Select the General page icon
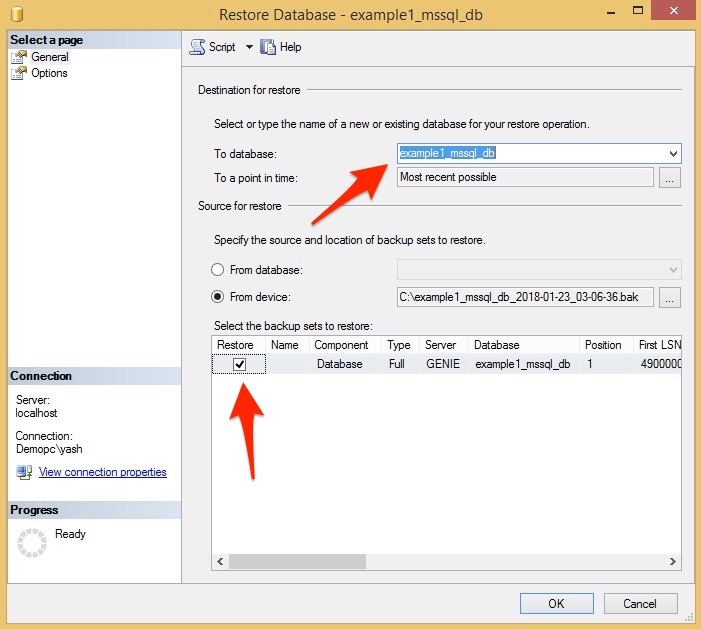This screenshot has width=701, height=629. coord(19,57)
